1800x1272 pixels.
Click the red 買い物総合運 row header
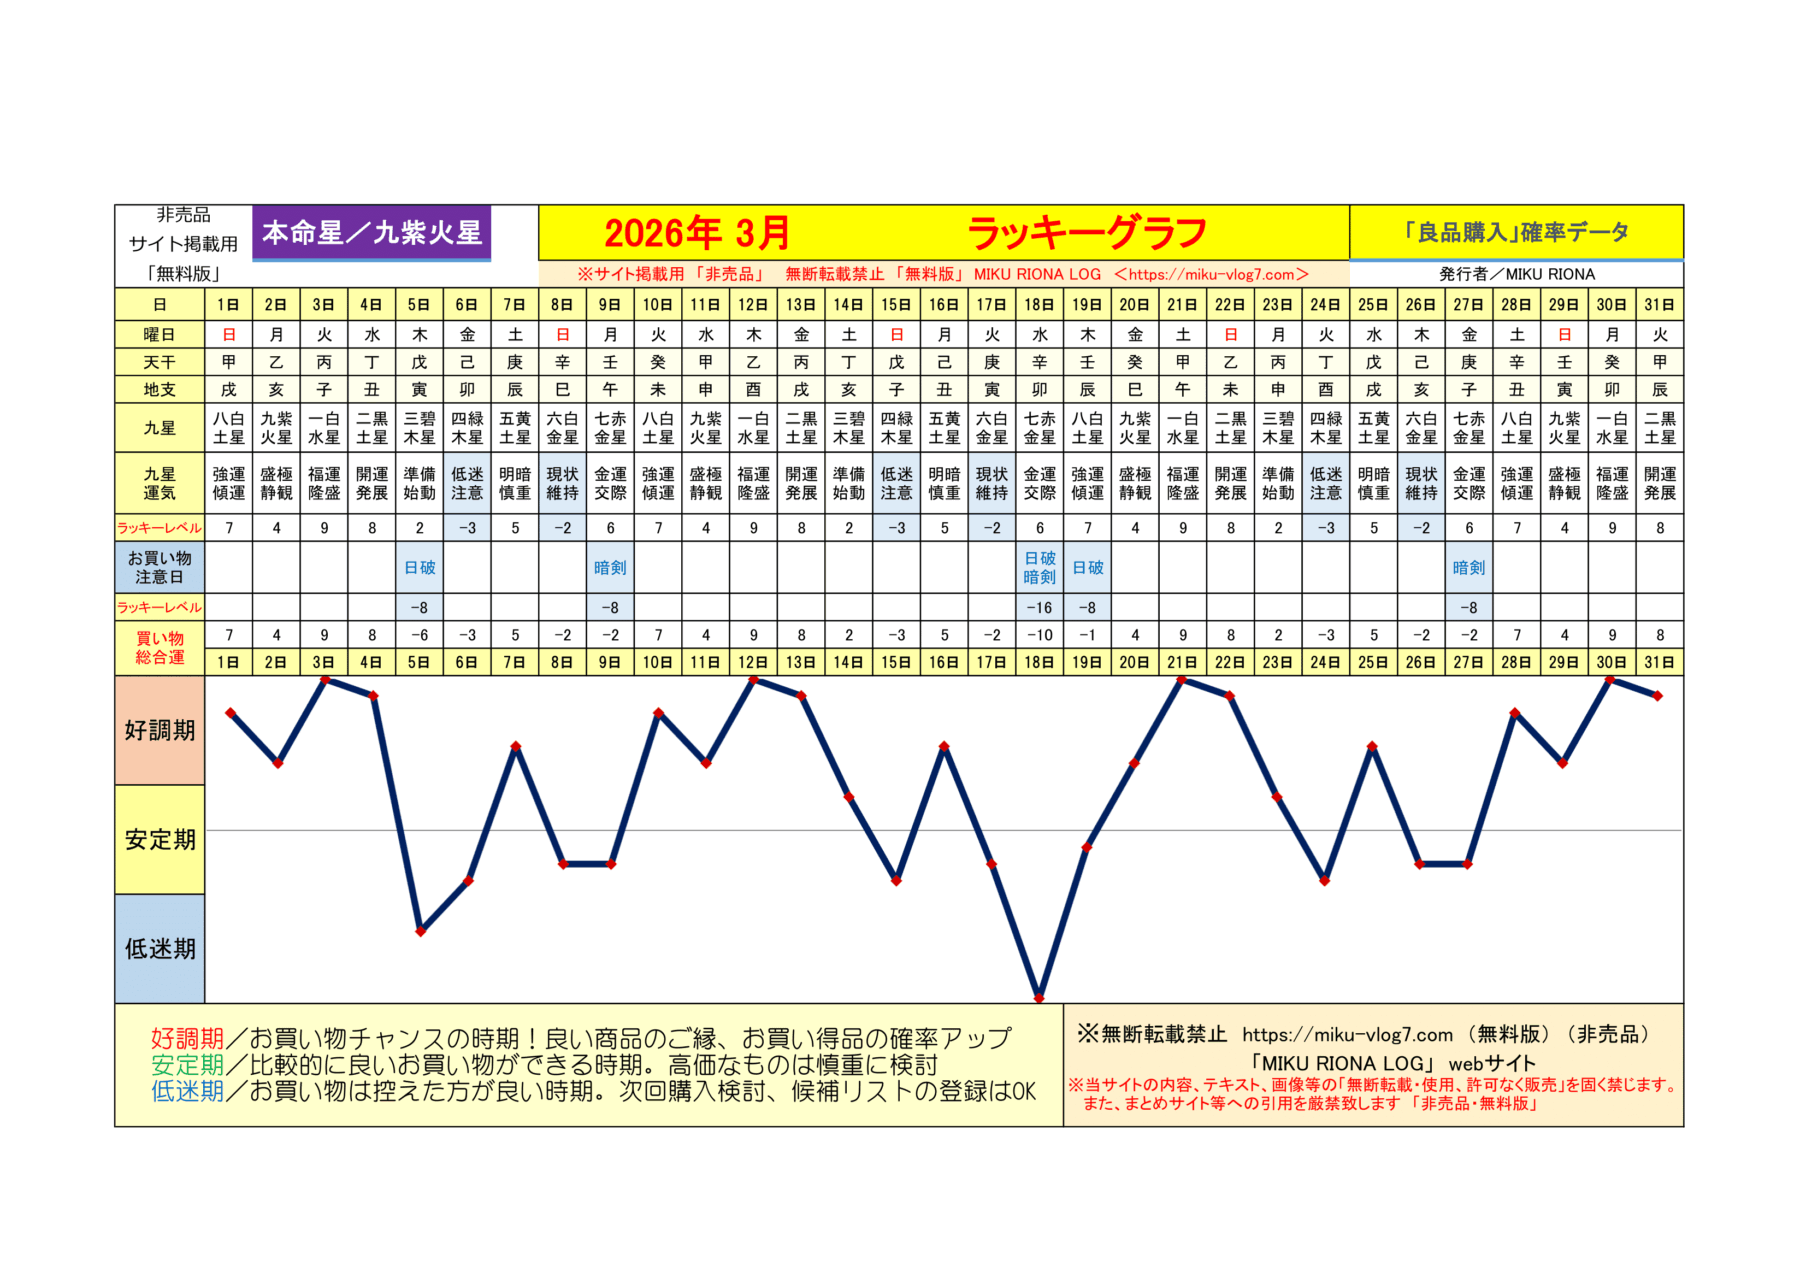coord(160,647)
